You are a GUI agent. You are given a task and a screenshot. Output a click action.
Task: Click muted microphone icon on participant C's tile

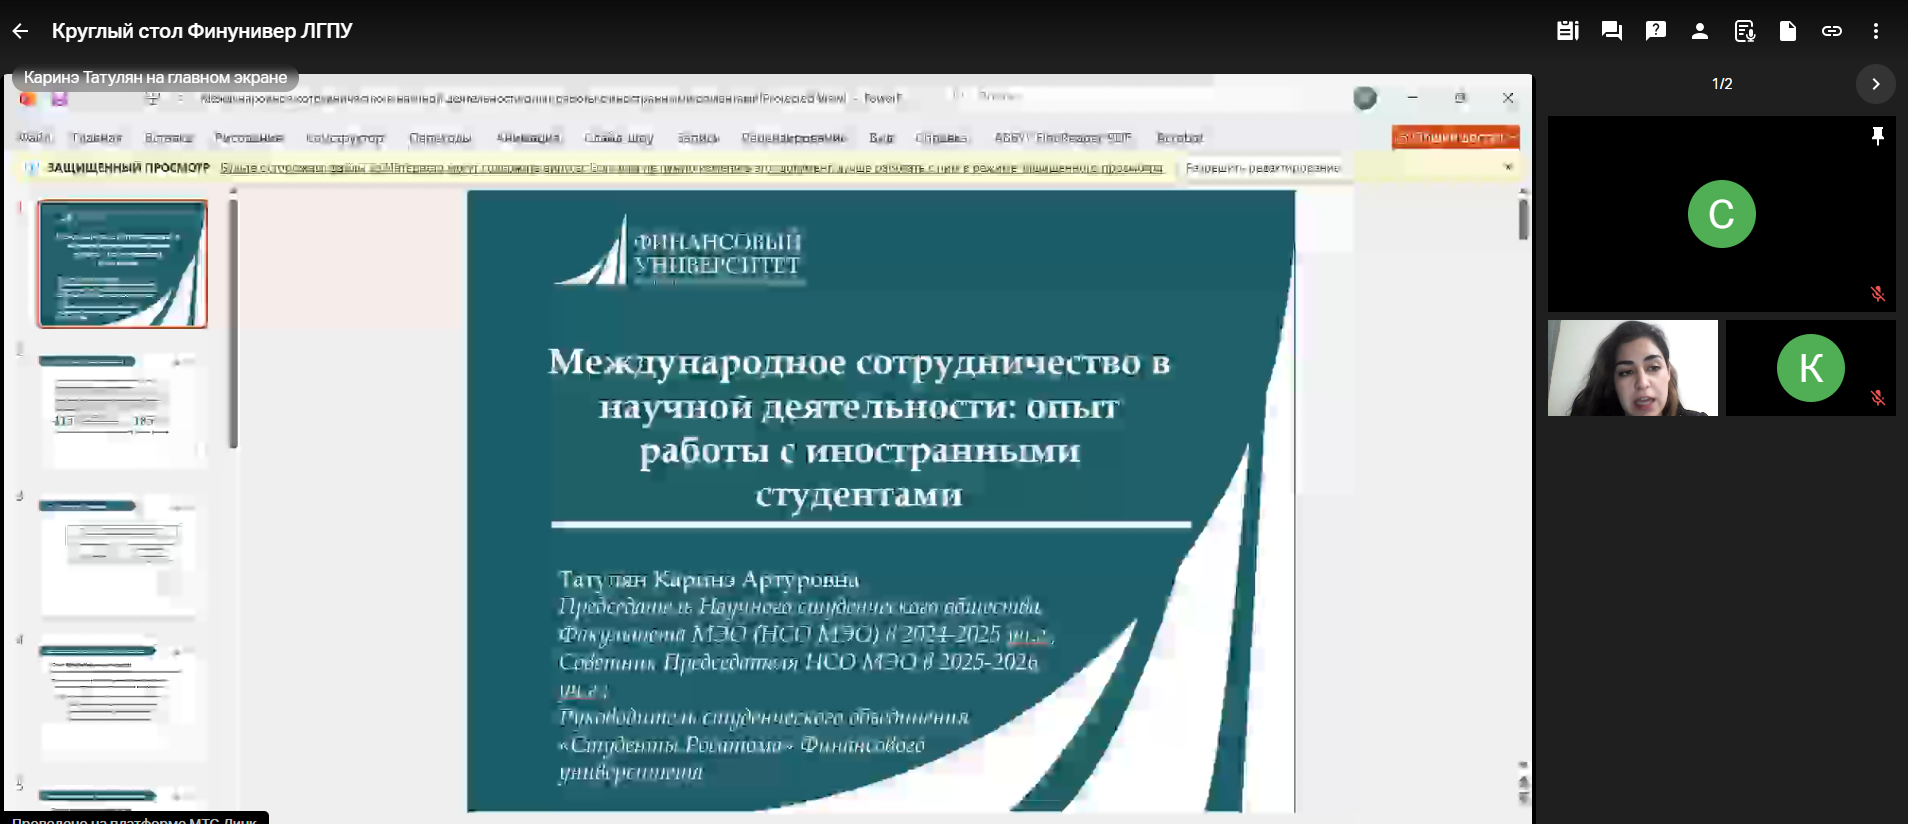click(x=1877, y=294)
